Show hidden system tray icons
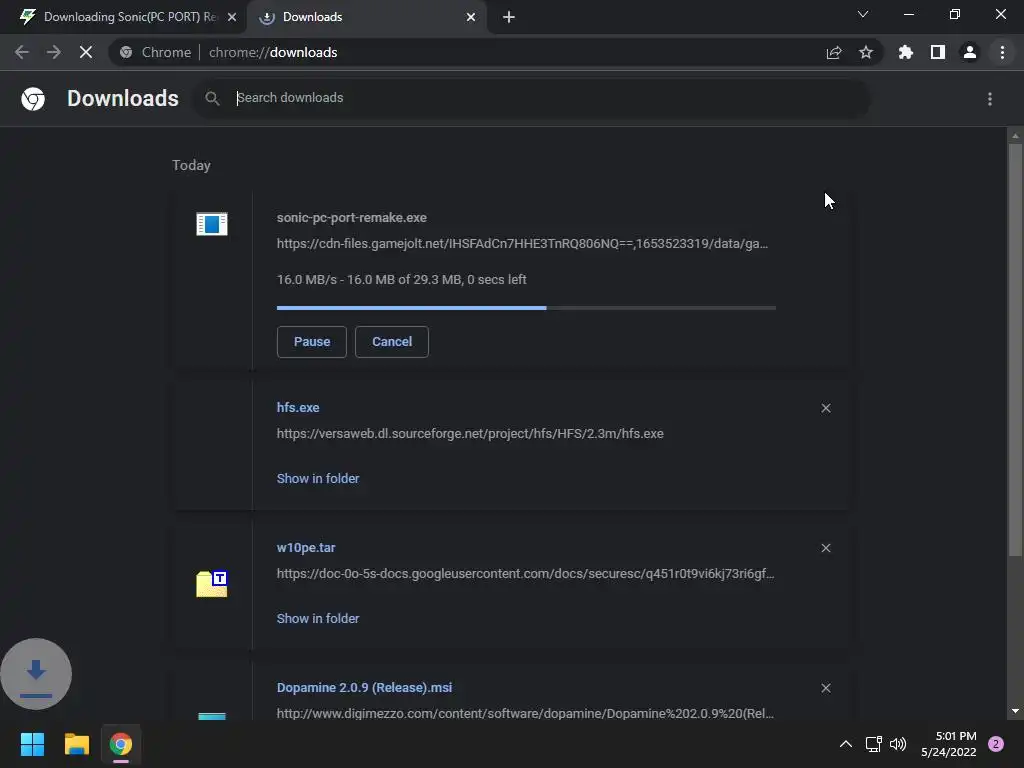Viewport: 1024px width, 768px height. pyautogui.click(x=846, y=744)
